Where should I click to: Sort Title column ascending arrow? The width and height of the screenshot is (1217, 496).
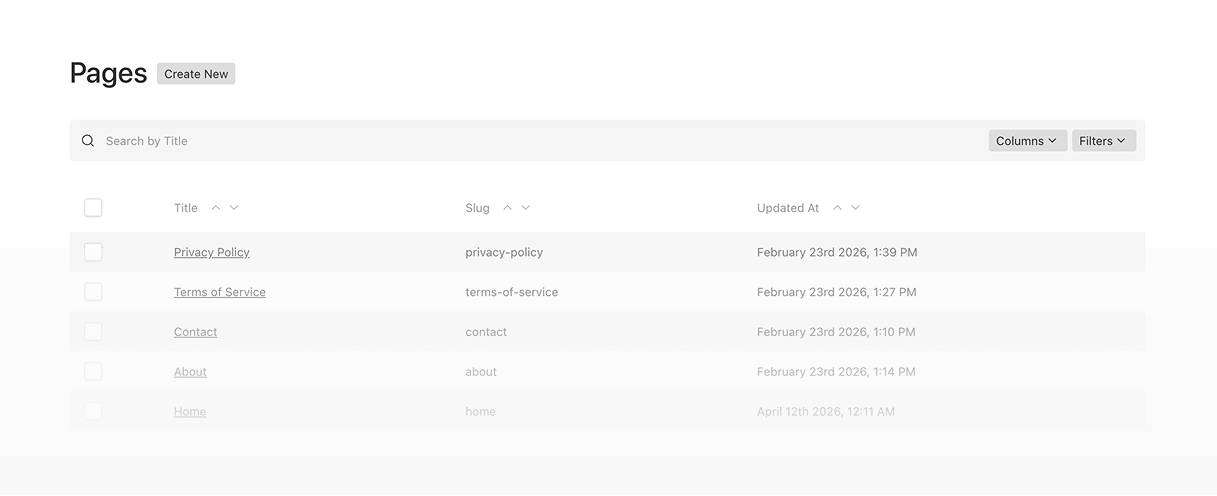[x=216, y=208]
